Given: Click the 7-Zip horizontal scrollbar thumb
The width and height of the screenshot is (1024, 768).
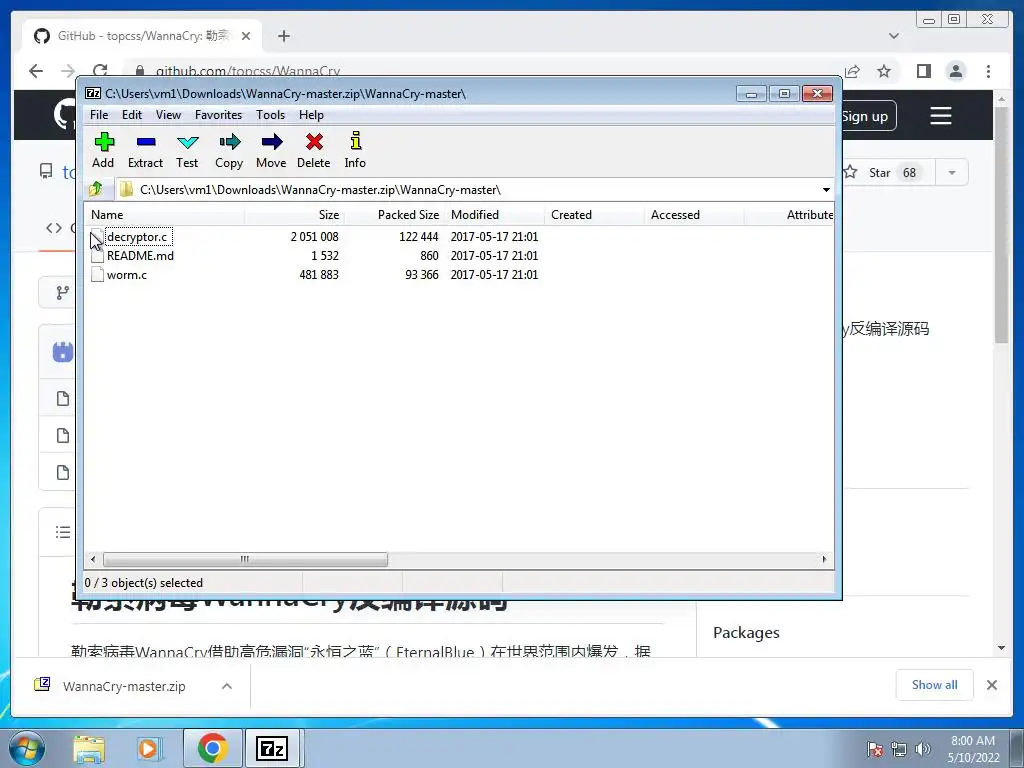Looking at the screenshot, I should click(245, 559).
